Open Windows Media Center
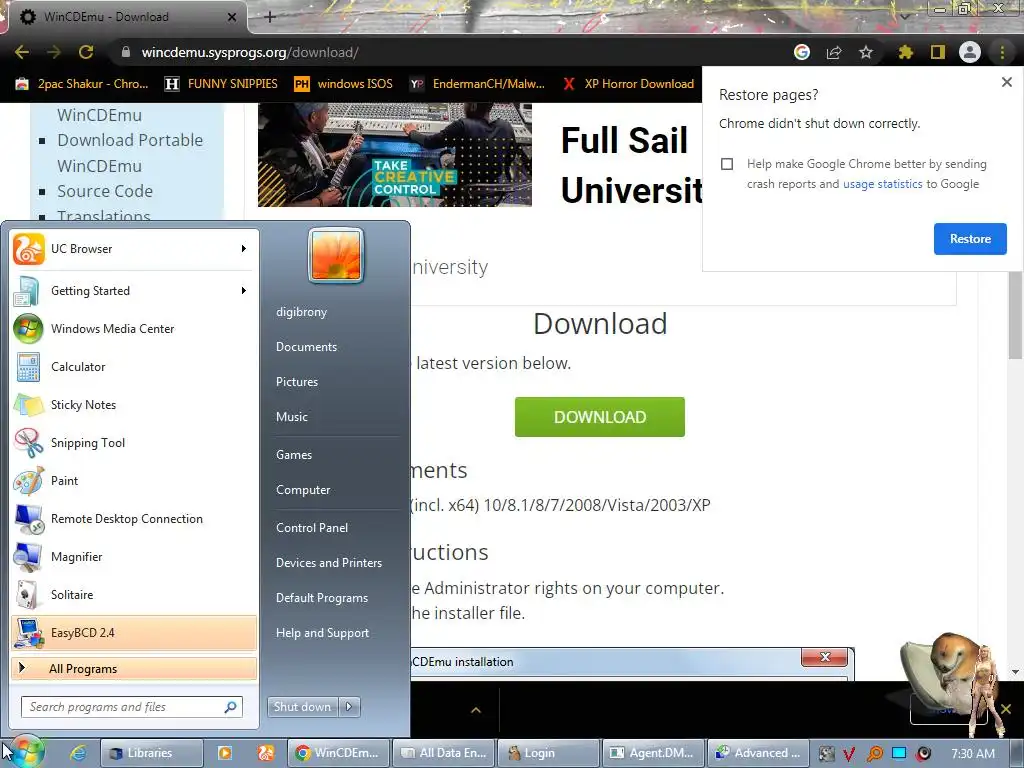1024x768 pixels. coord(134,328)
